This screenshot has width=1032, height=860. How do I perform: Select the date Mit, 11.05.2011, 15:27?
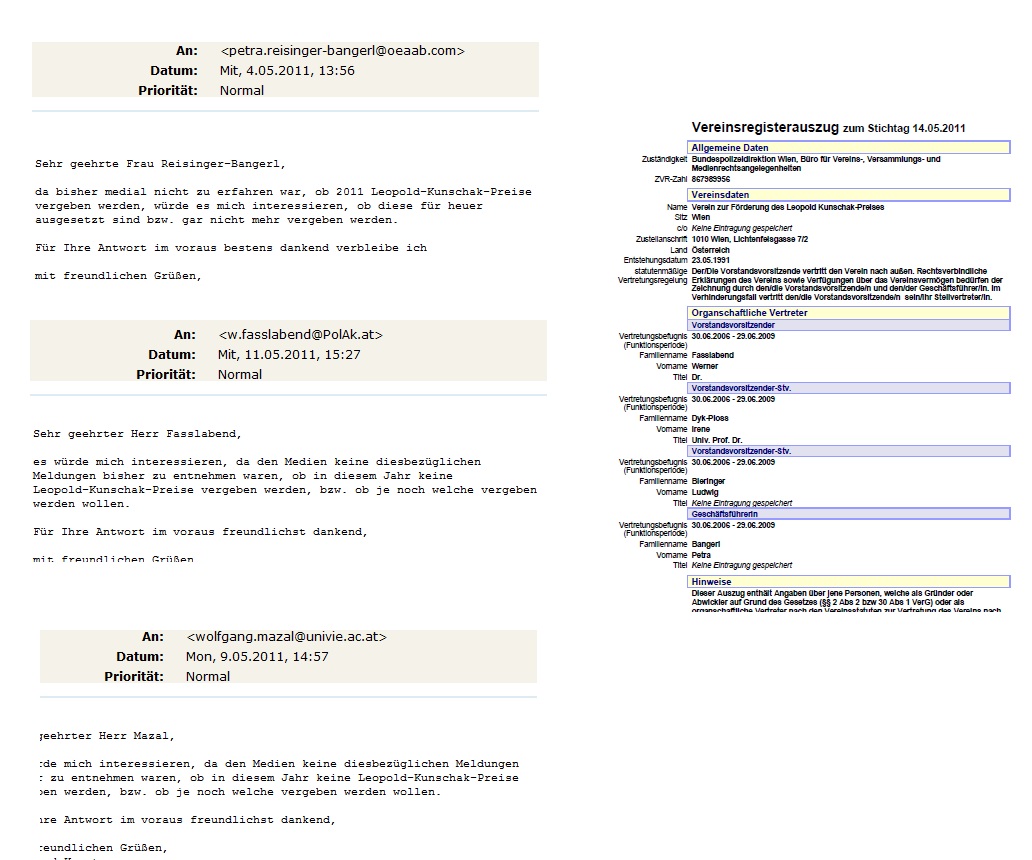(289, 355)
